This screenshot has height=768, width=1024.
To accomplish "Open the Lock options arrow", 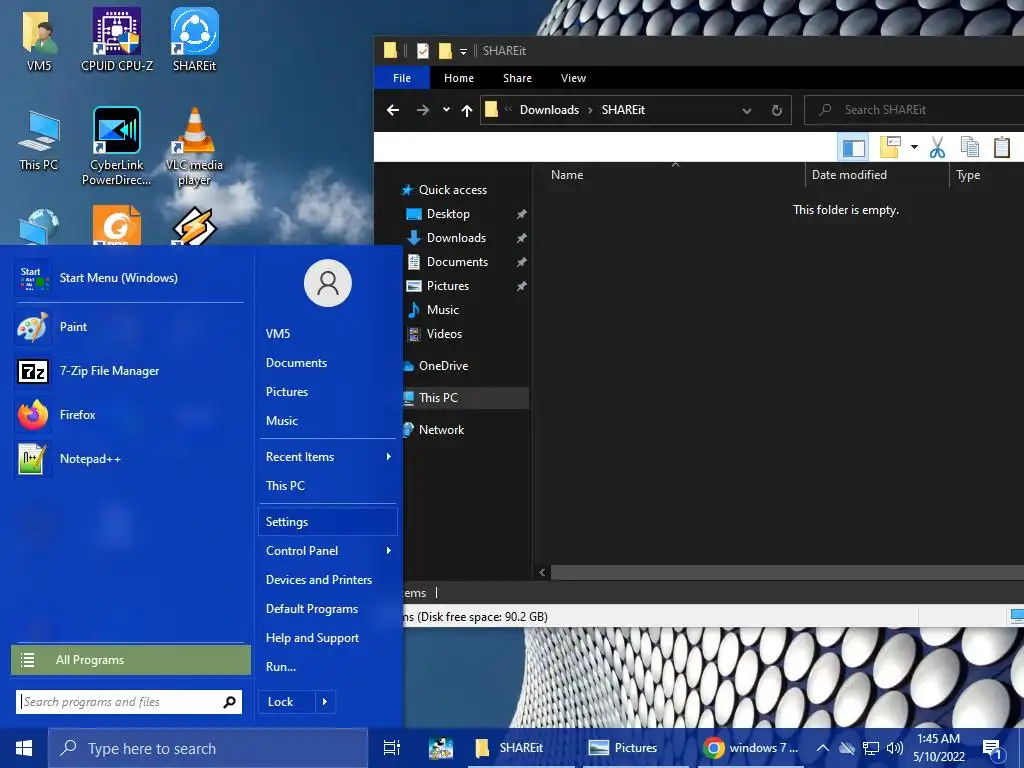I will tap(325, 702).
